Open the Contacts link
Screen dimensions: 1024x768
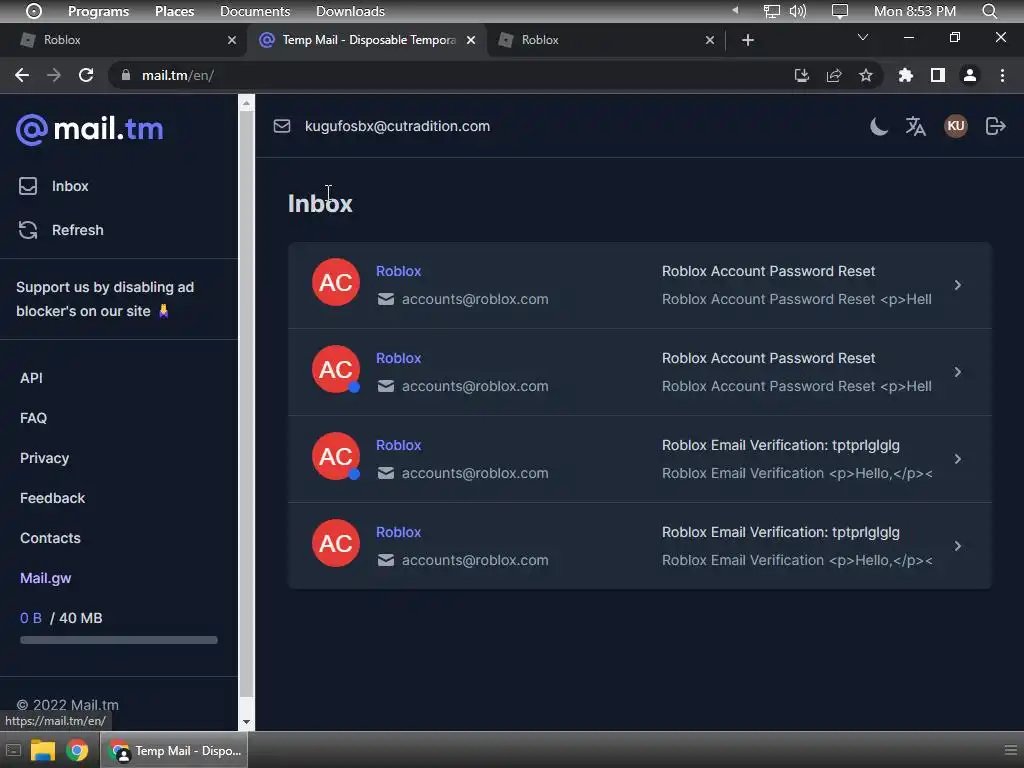[50, 538]
